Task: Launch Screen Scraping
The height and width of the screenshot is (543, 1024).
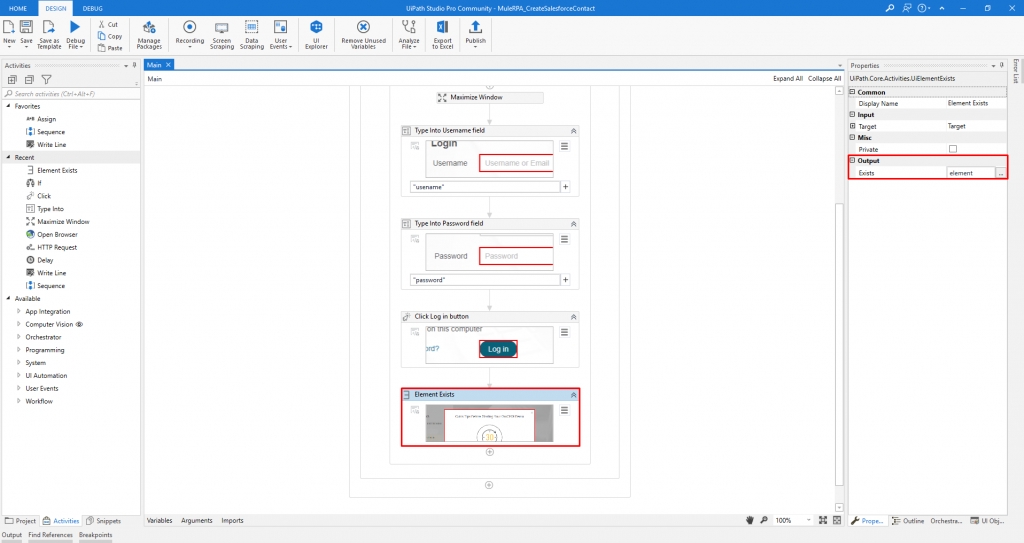Action: (x=221, y=34)
